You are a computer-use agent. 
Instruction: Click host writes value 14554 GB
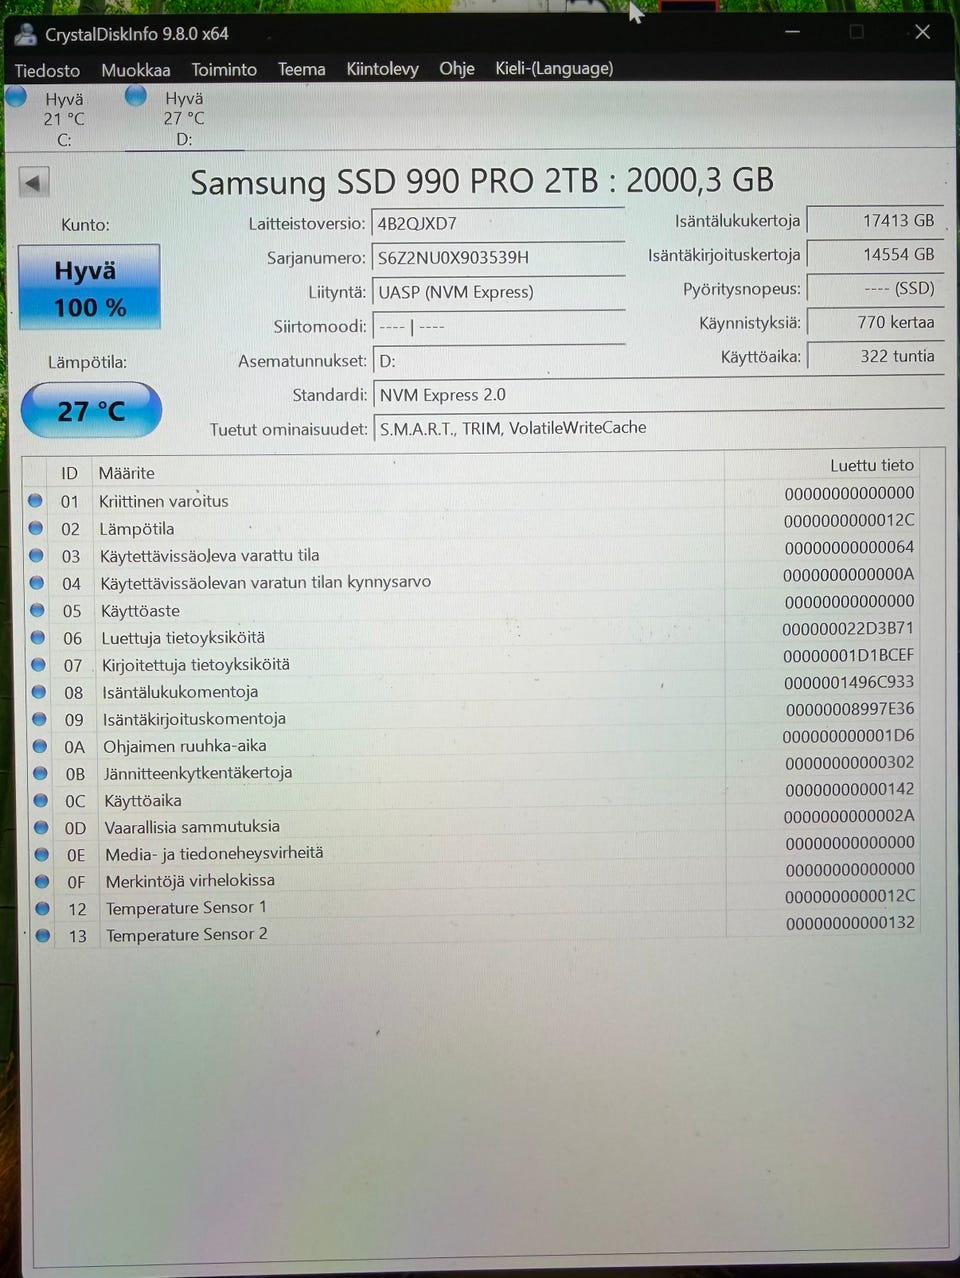(874, 254)
